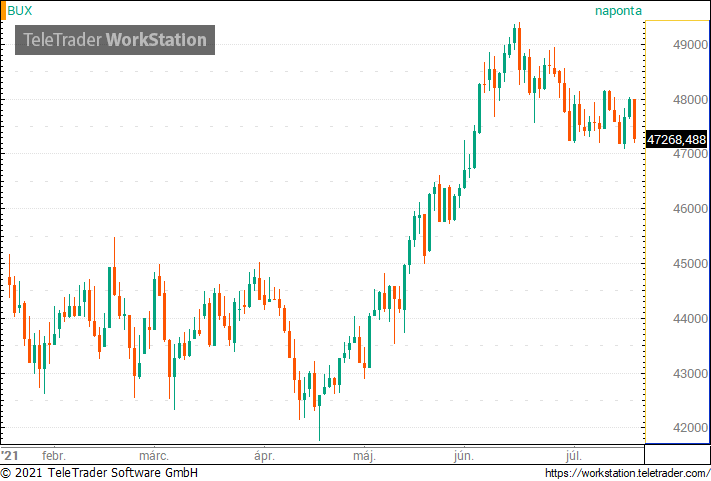Screen dimensions: 711x481
Task: Click the 'ápr.' date axis label
Action: (264, 456)
